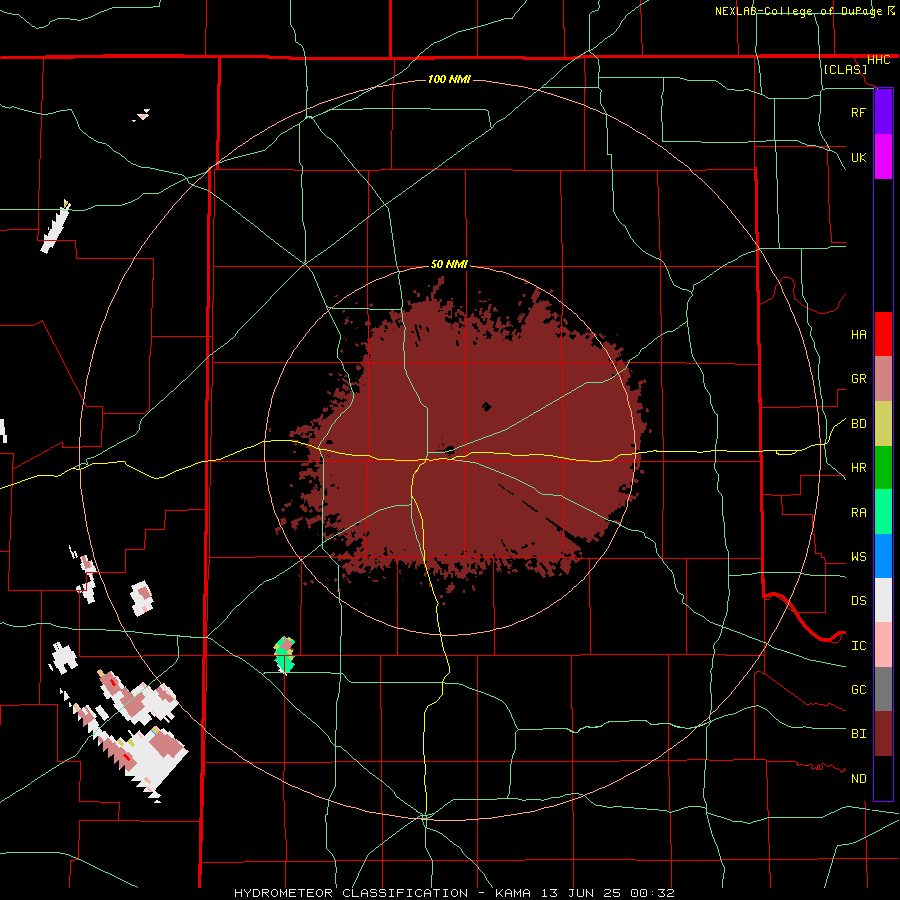Click the GR legend color swatch
Screen dimensions: 900x900
(883, 379)
